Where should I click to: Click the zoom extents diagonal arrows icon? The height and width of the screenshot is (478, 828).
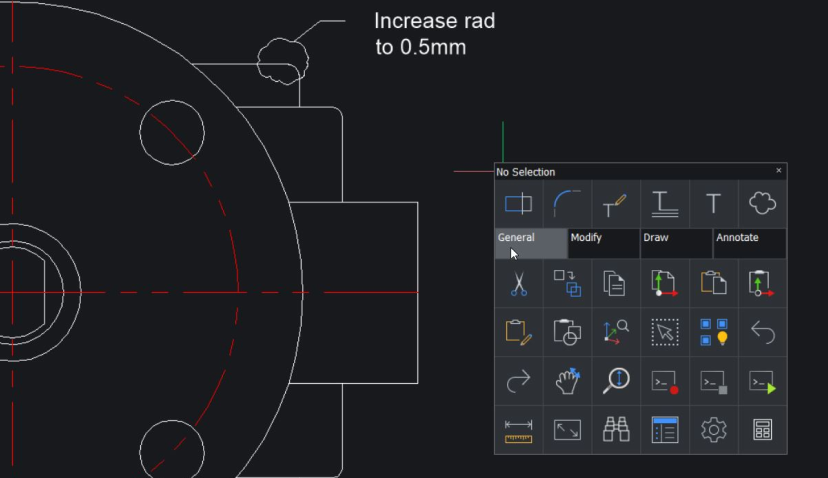click(x=567, y=430)
